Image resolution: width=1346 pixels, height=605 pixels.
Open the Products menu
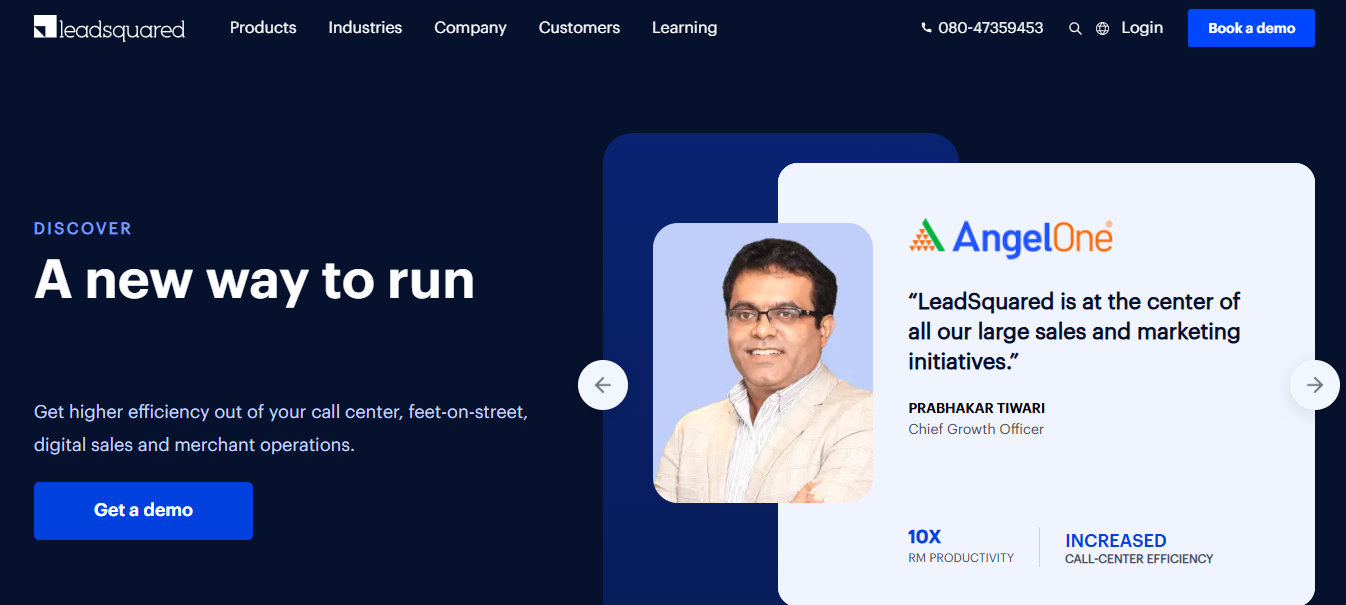point(263,28)
